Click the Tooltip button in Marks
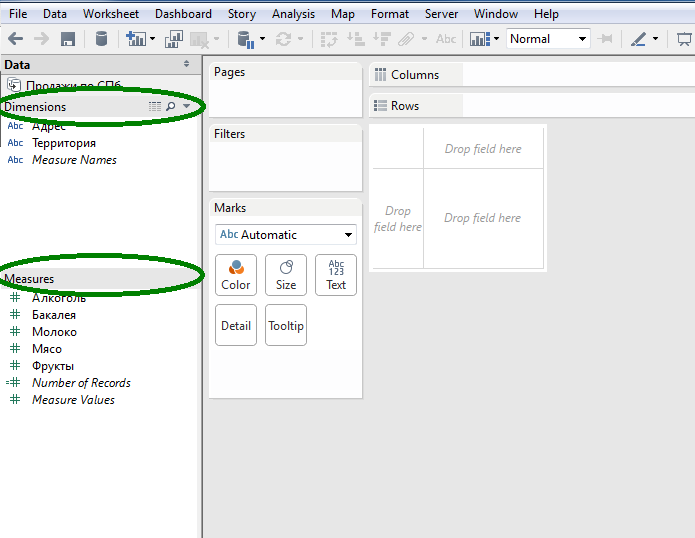Screen dimensions: 695x538 pyautogui.click(x=286, y=325)
